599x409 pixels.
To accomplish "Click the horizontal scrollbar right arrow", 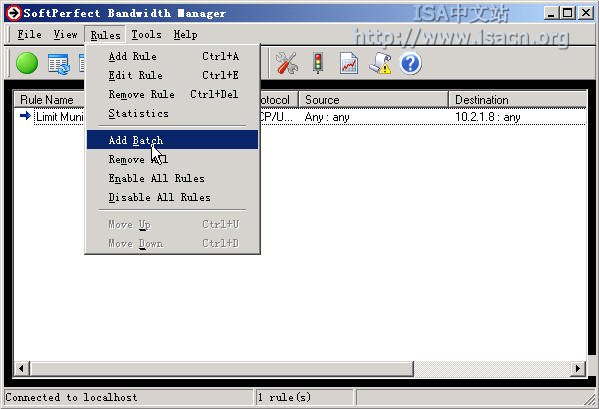I will (x=578, y=369).
